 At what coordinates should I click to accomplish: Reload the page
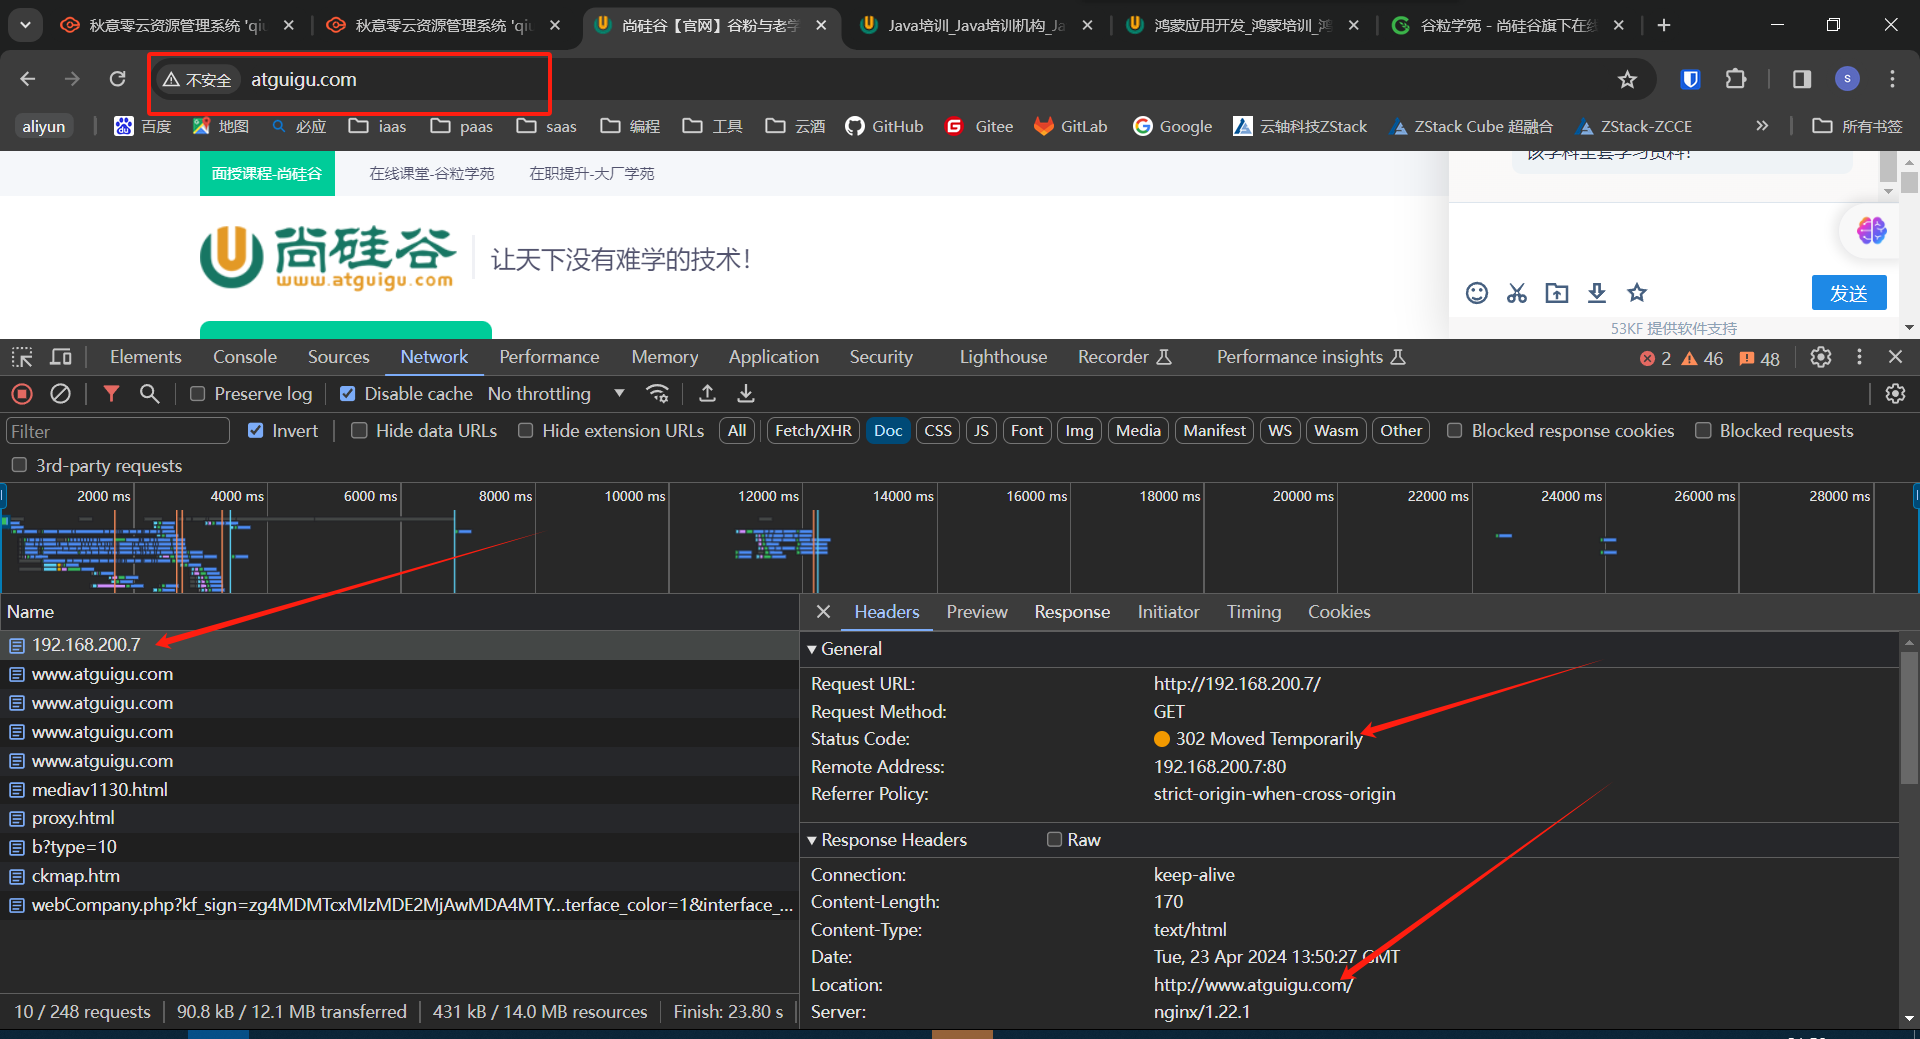coord(117,79)
